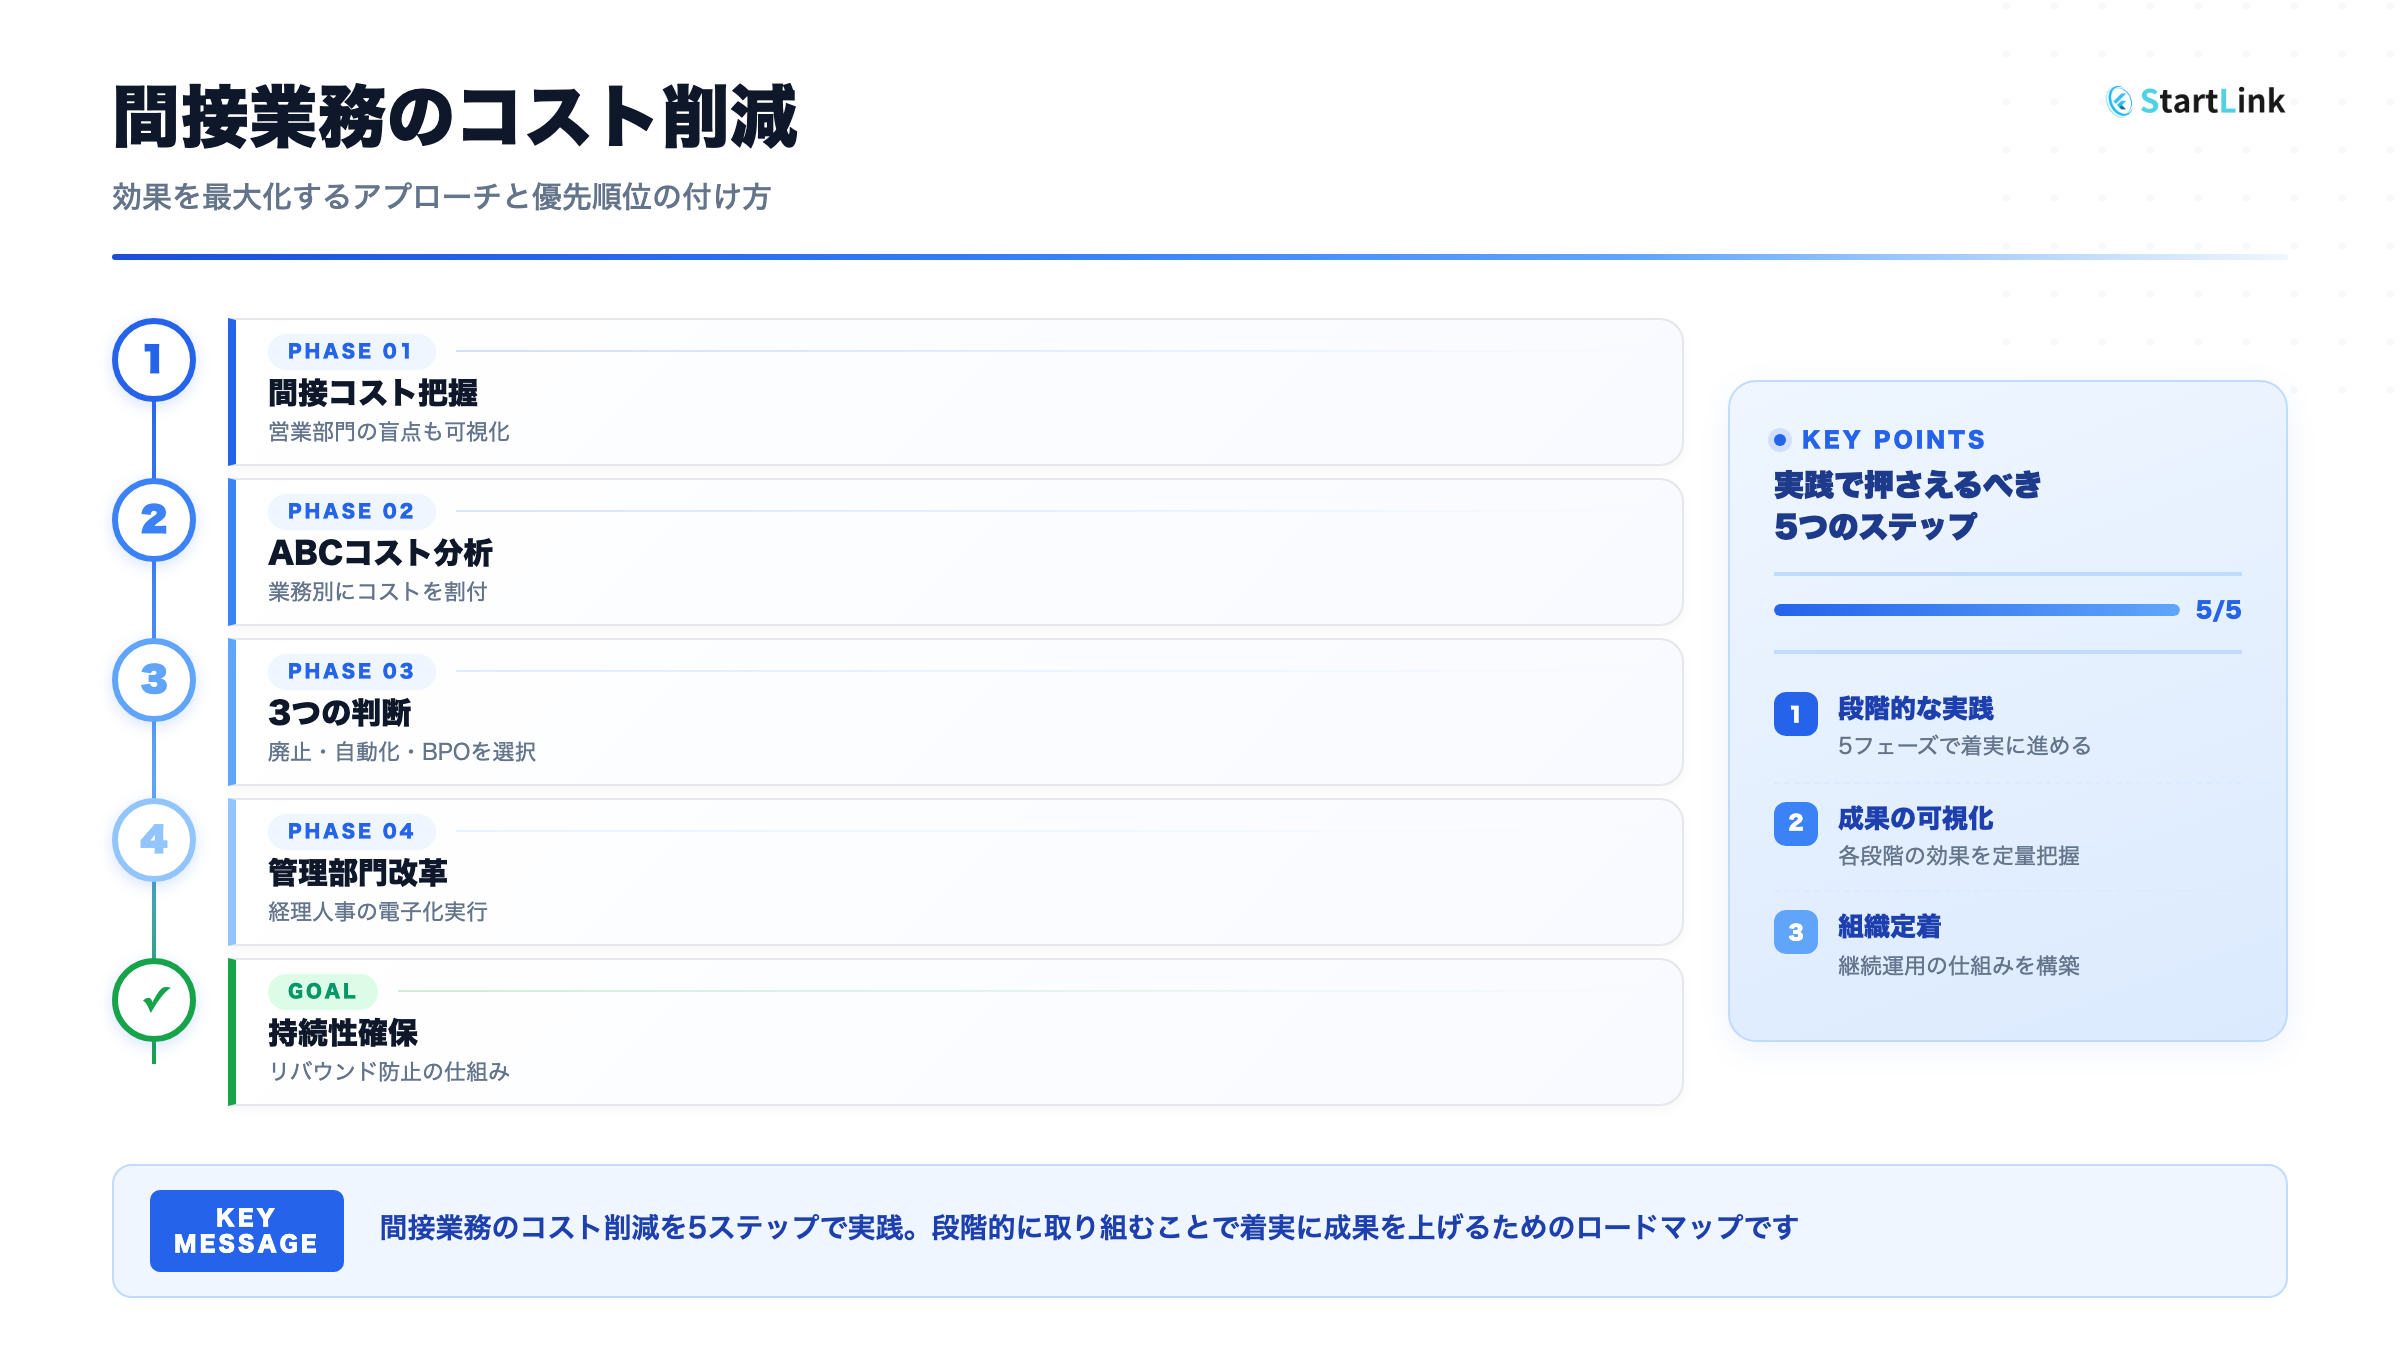This screenshot has width=2400, height=1350.
Task: Click the 間接業務のコスト削減 slide title
Action: 455,118
